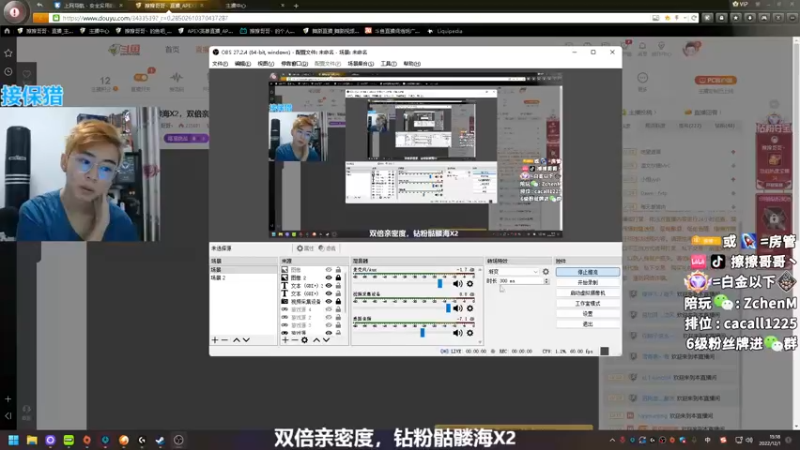Click mixer panel scroll-down arrow
800x450 pixels.
pos(480,342)
